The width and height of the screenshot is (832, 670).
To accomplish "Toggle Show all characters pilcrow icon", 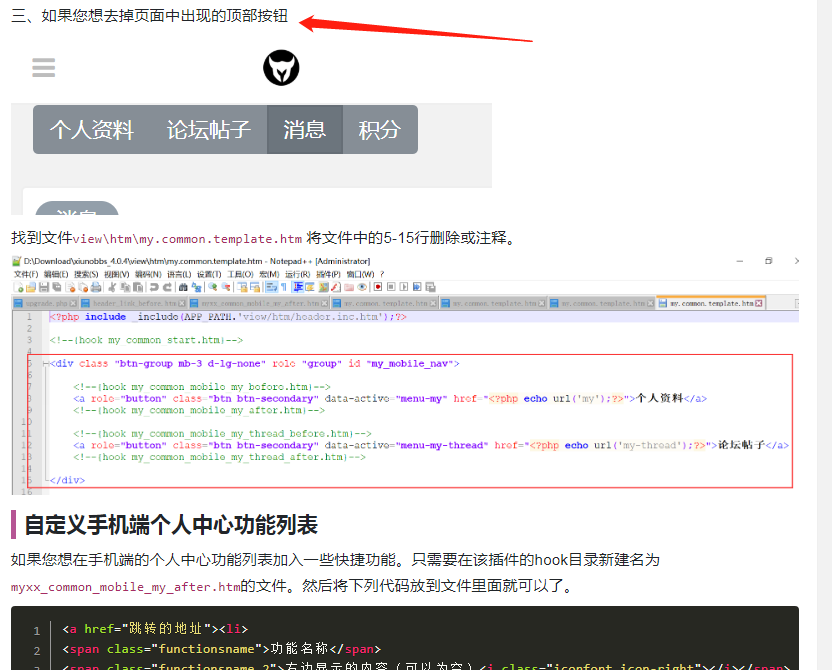I will click(x=284, y=287).
